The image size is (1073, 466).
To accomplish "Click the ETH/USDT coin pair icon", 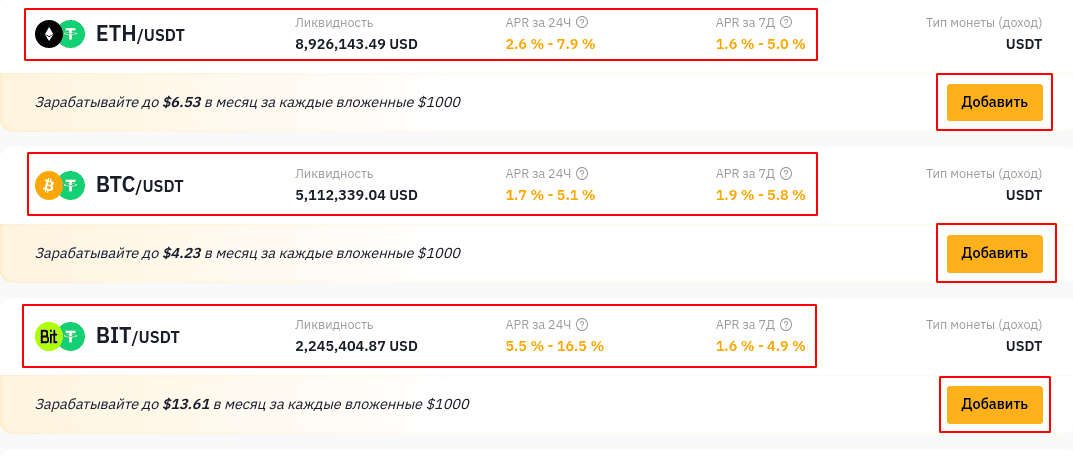I will click(x=60, y=34).
